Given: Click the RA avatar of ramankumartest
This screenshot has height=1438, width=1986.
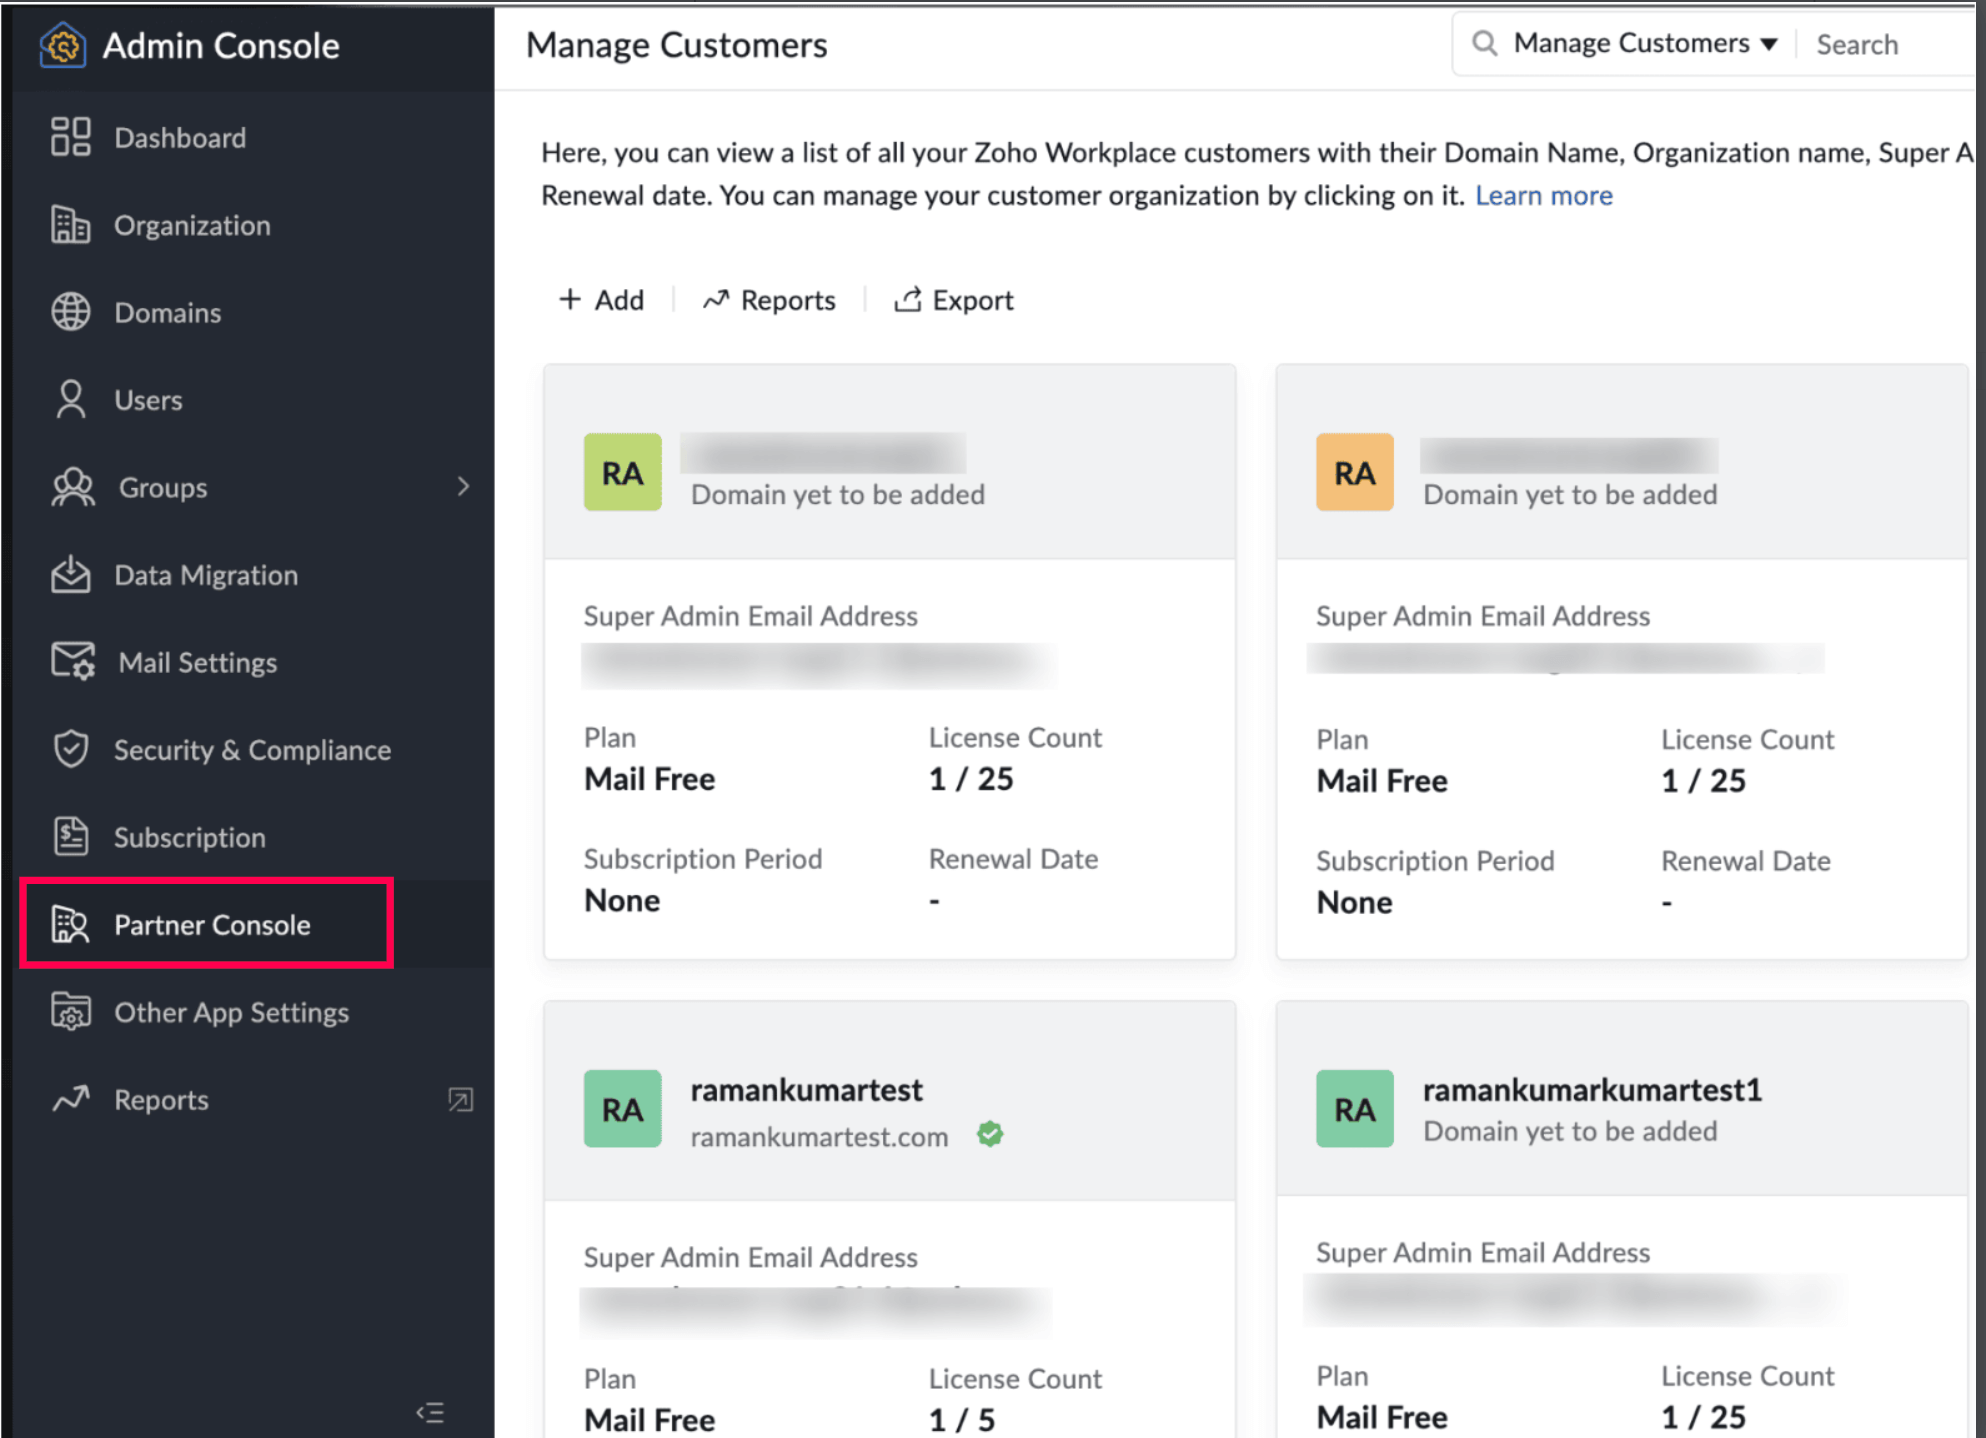Looking at the screenshot, I should (x=622, y=1108).
